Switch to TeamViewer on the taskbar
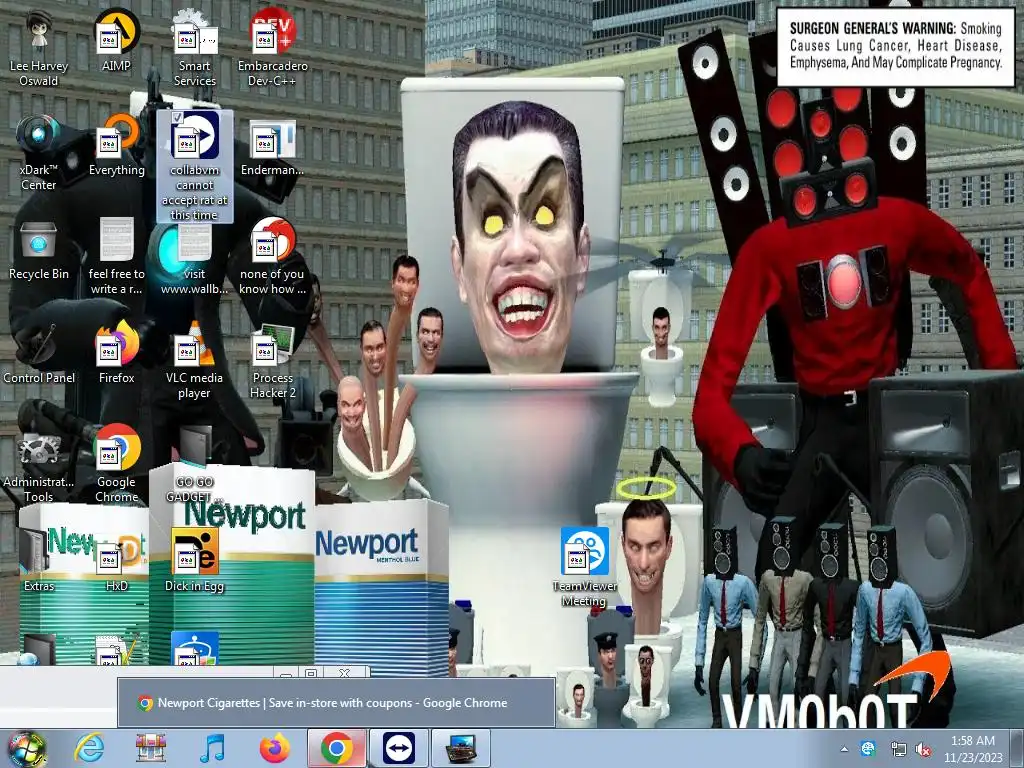The image size is (1024, 768). click(398, 748)
